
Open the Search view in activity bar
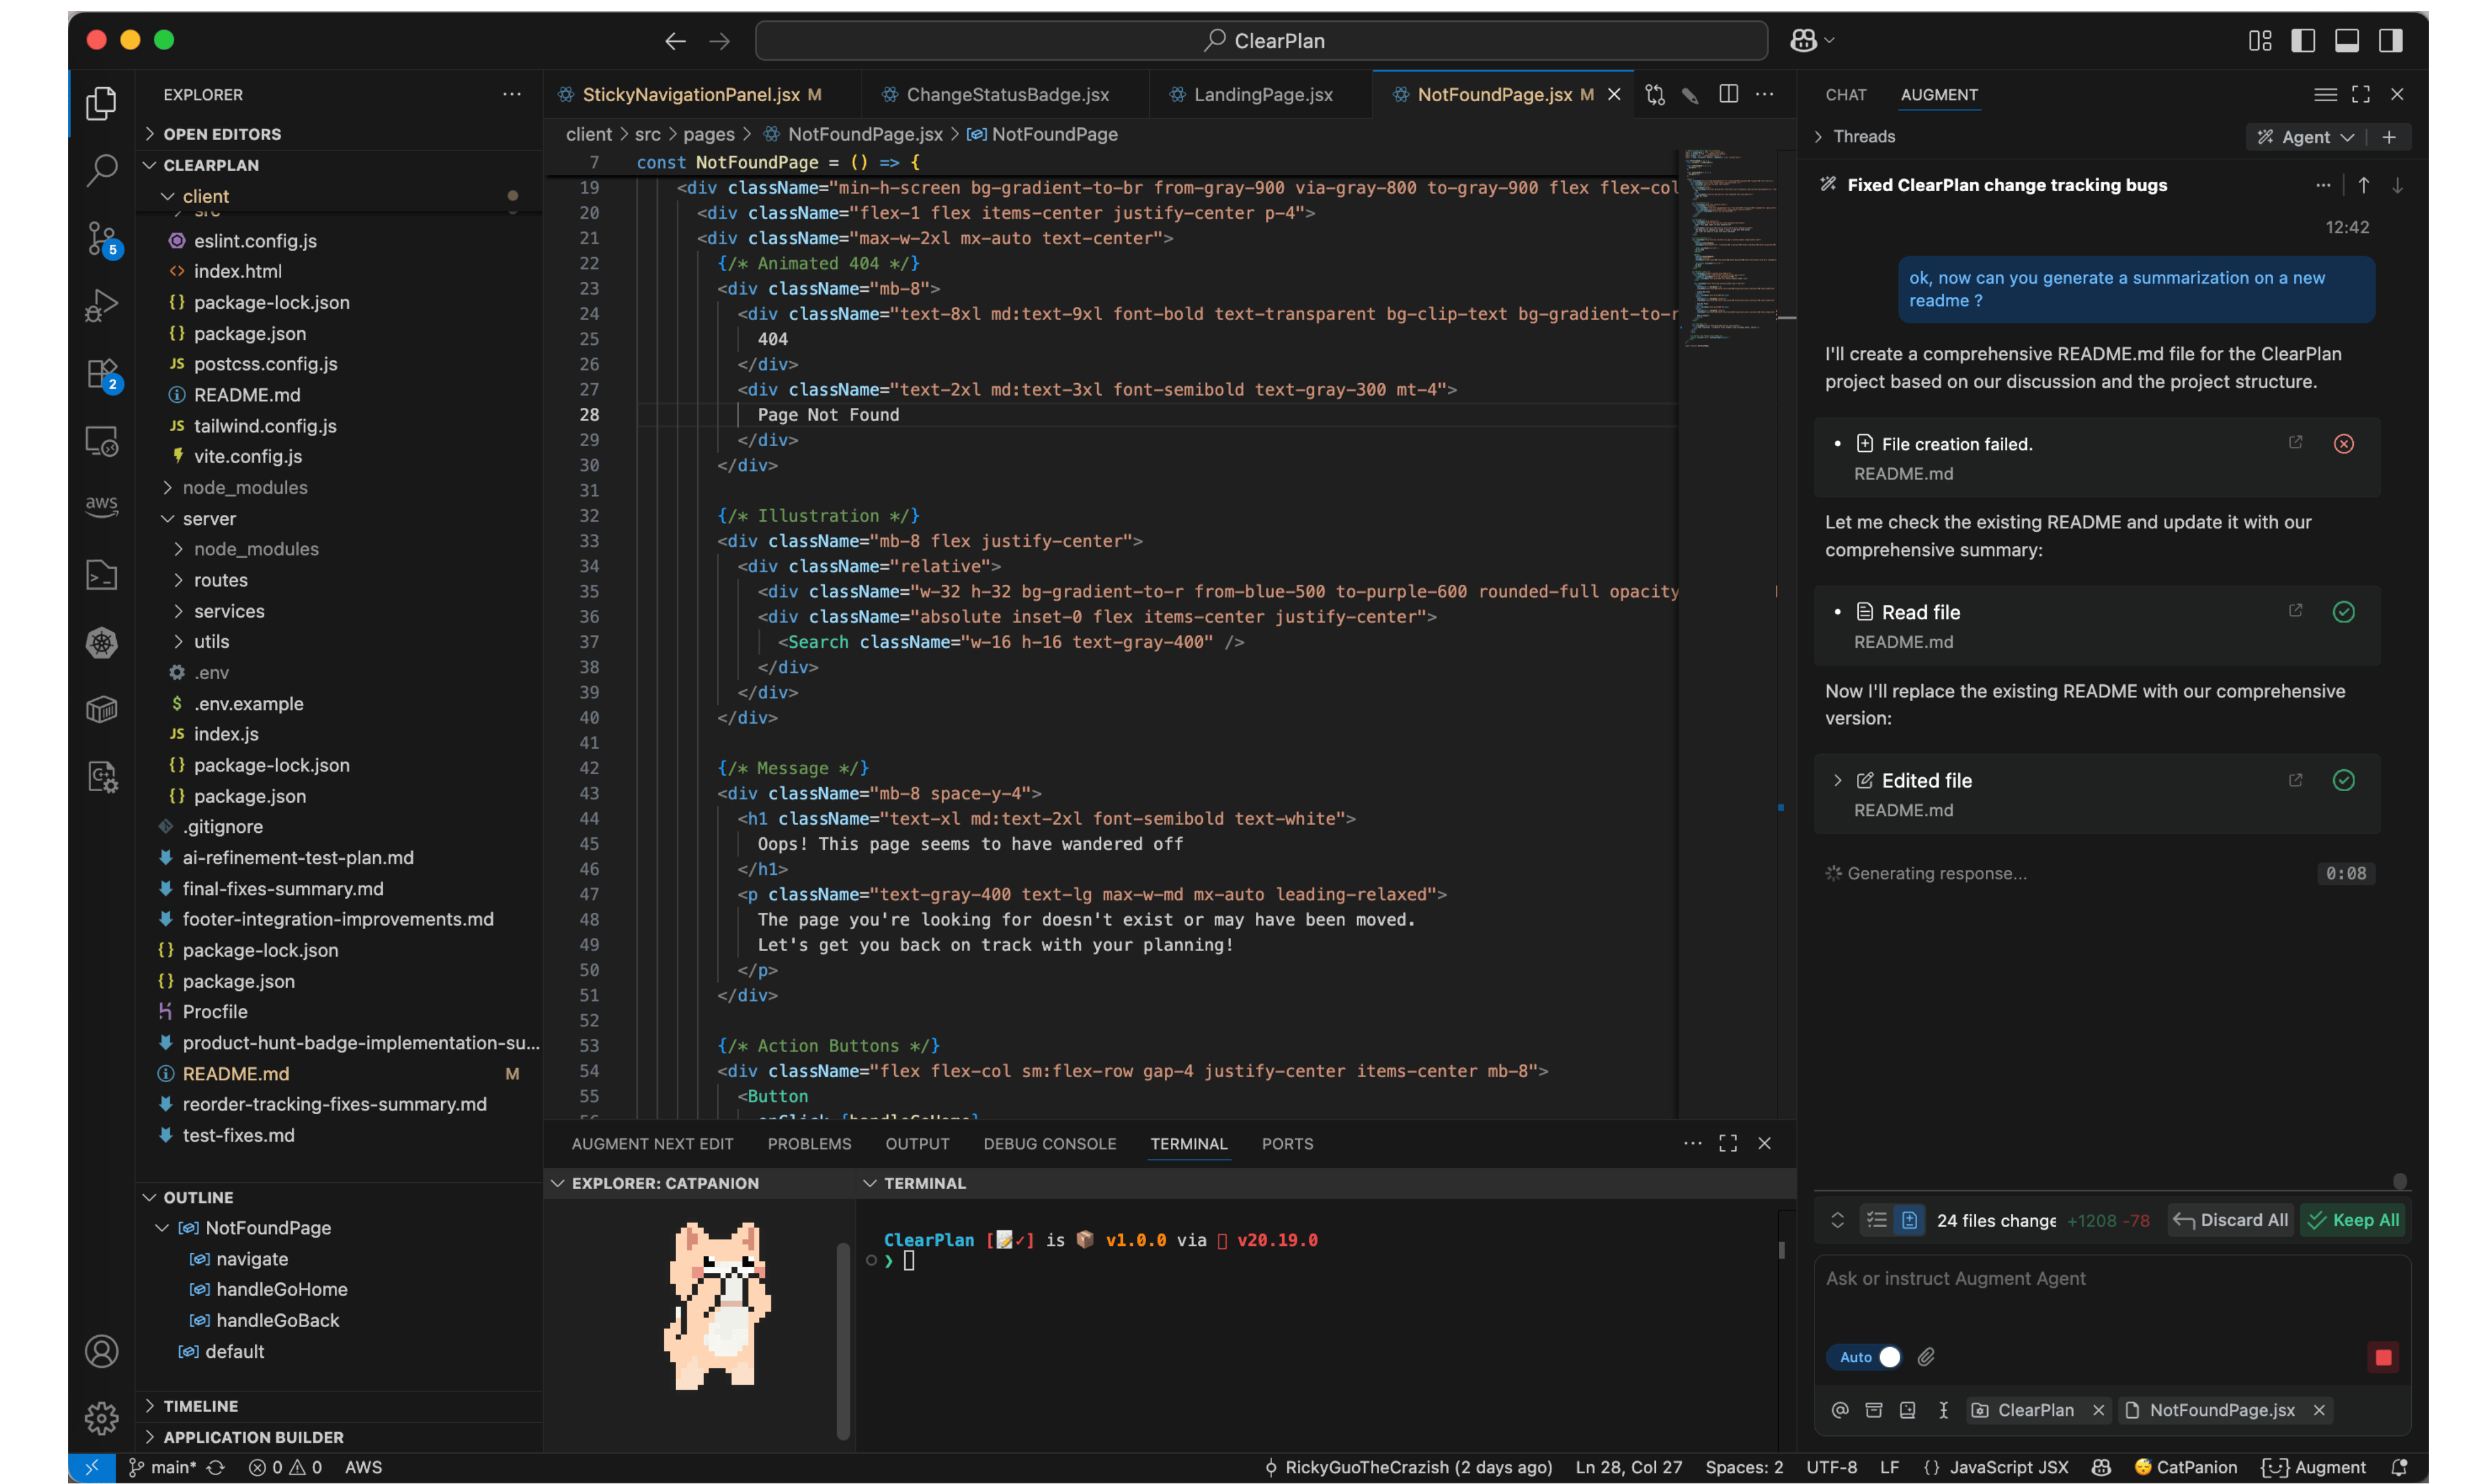tap(101, 170)
